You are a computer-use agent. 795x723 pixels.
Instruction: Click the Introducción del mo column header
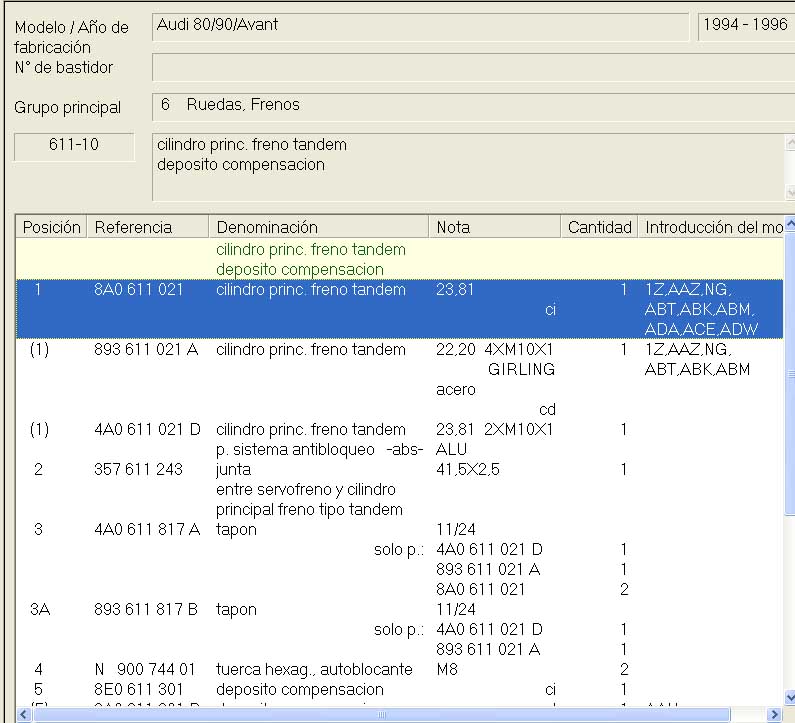[711, 227]
